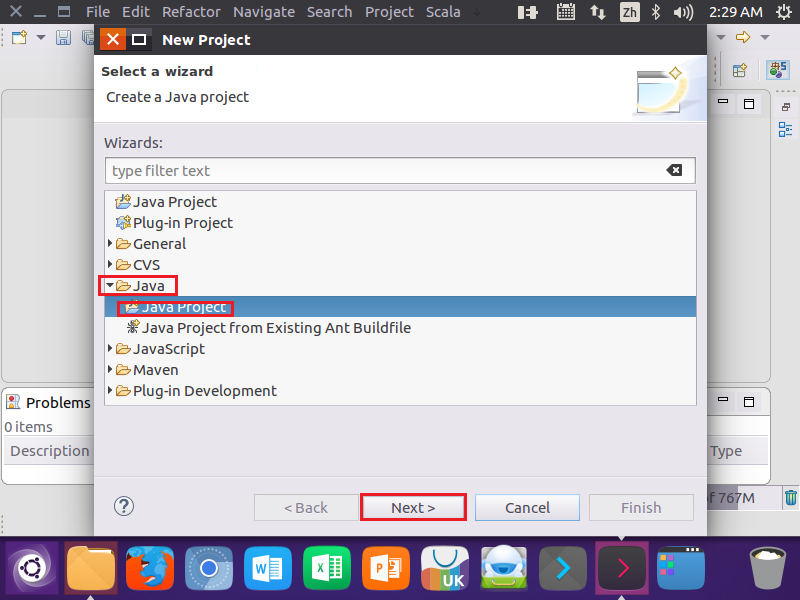The height and width of the screenshot is (600, 800).
Task: Open the Project menu
Action: [x=389, y=12]
